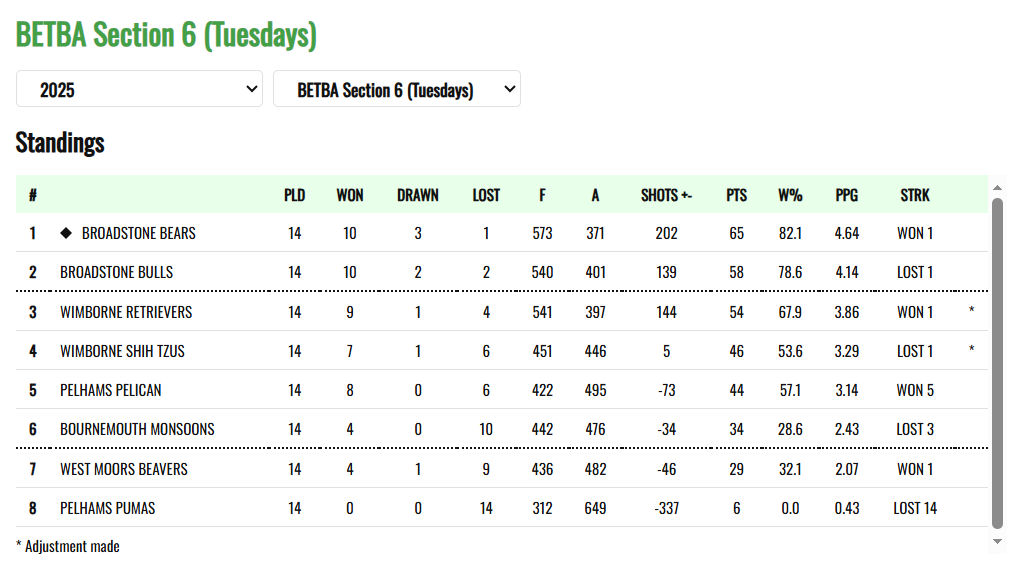
Task: Click the diamond icon beside Broadstone Bears
Action: 66,233
